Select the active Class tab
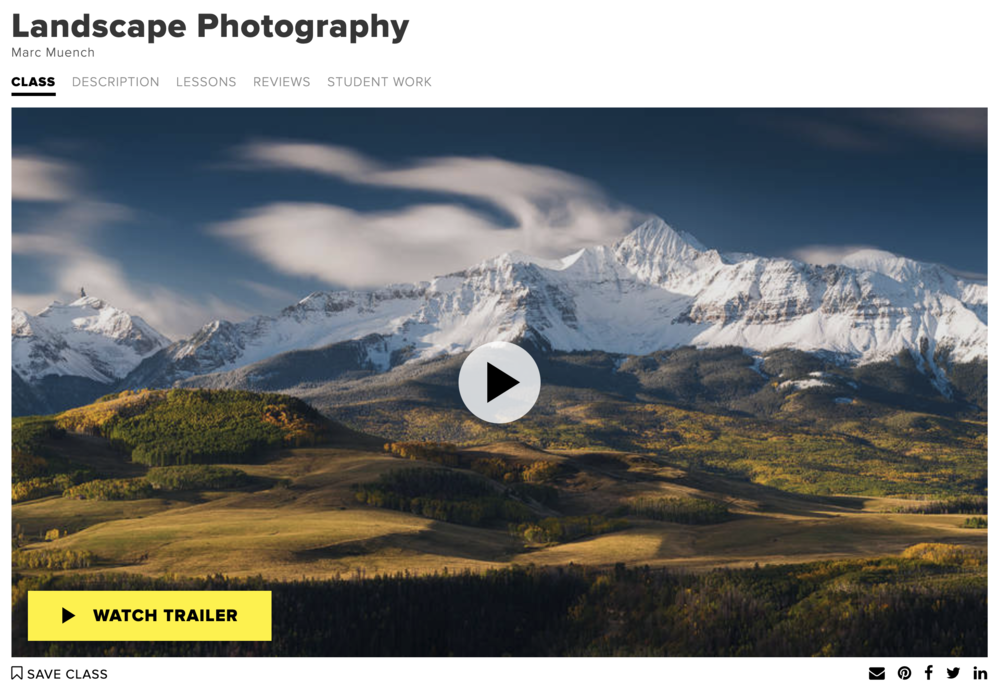Viewport: 1000px width, 695px height. (33, 82)
